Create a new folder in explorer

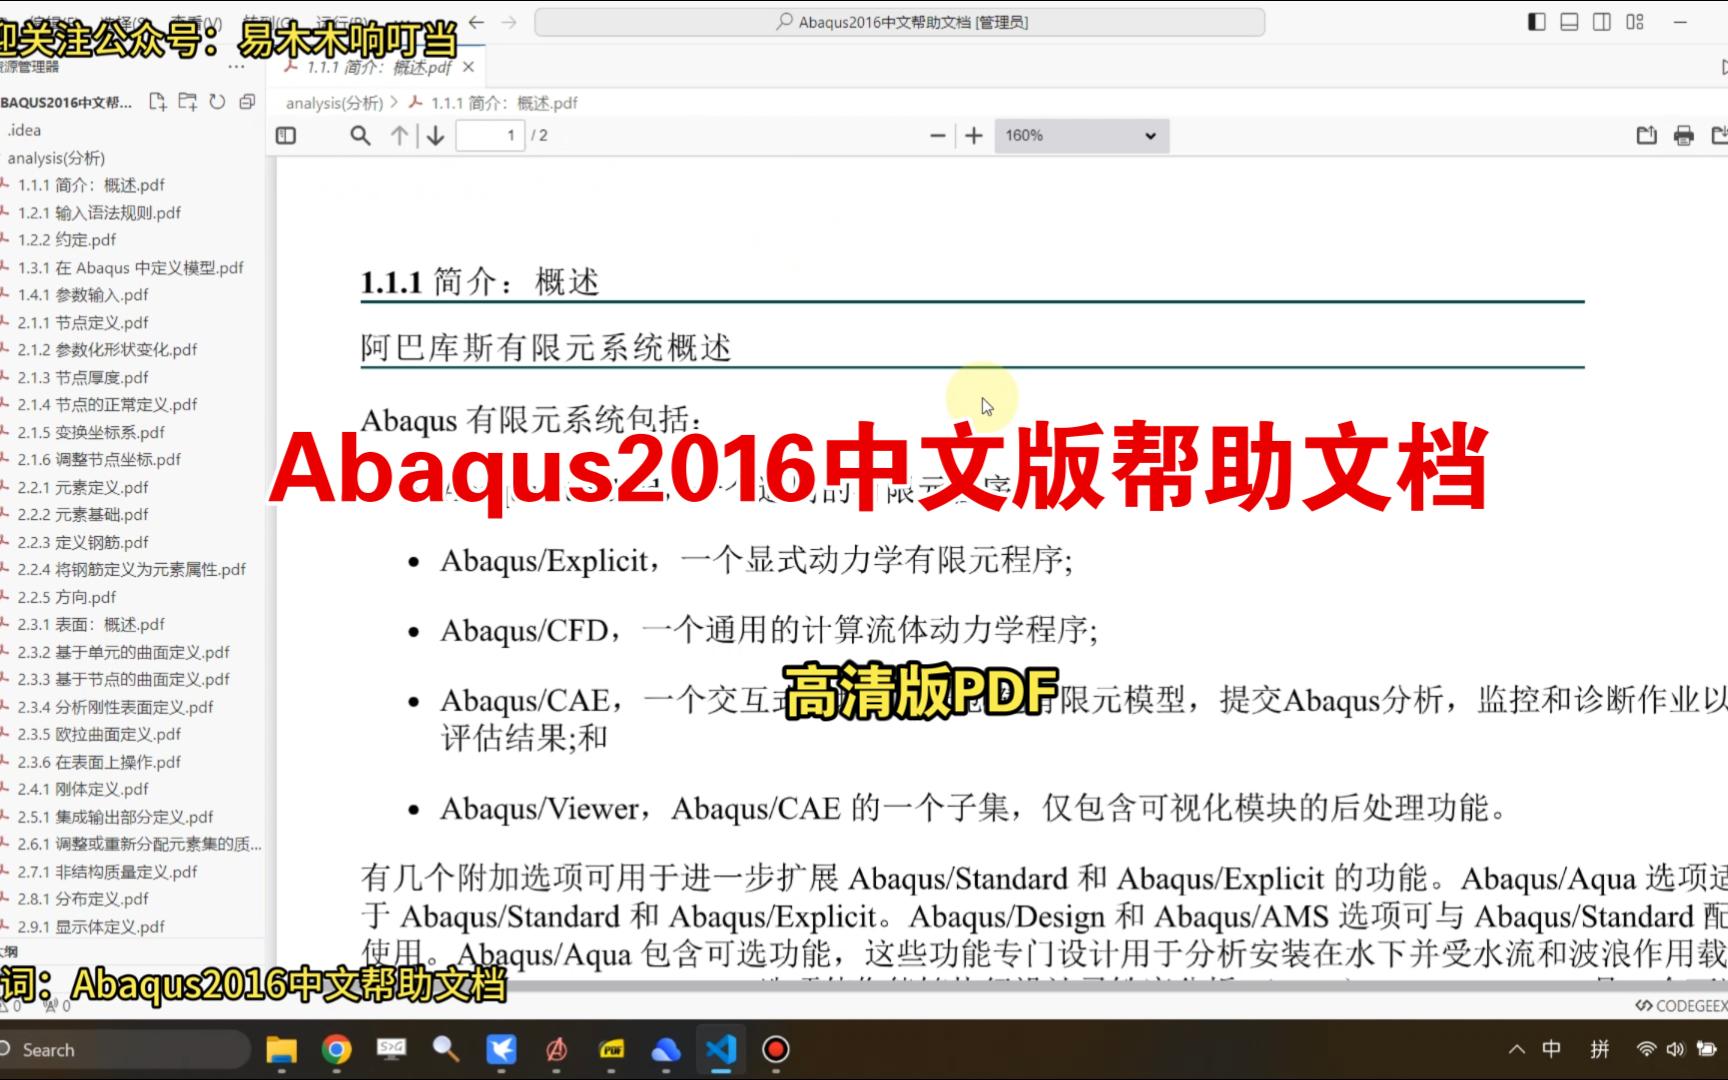tap(187, 101)
